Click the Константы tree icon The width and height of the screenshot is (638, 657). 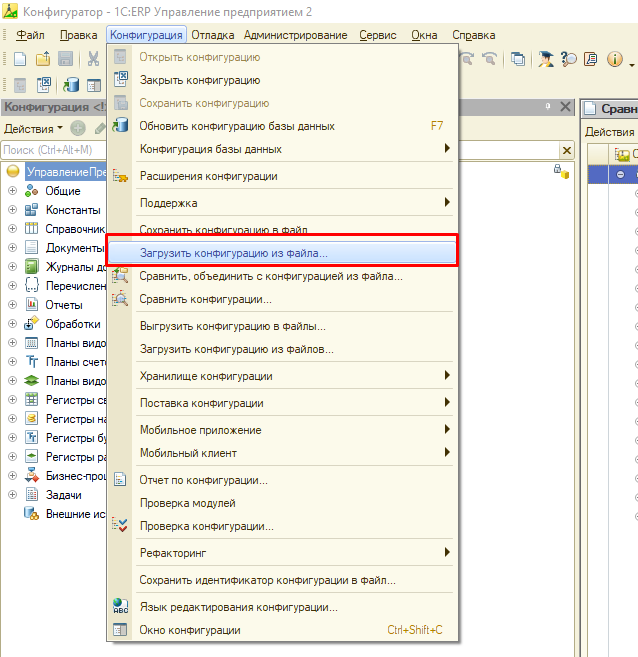click(x=31, y=210)
